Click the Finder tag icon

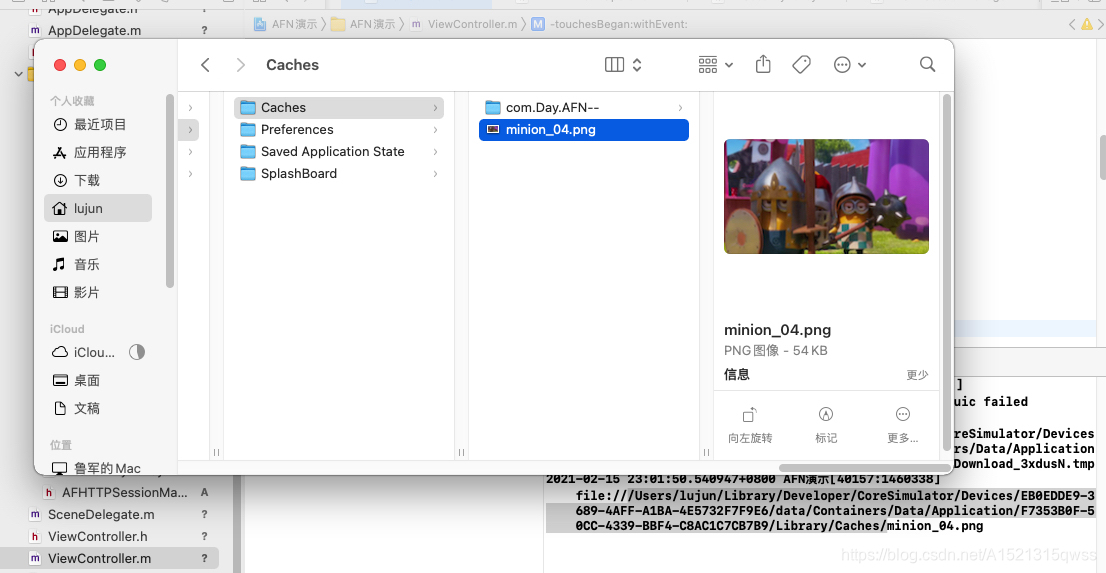pyautogui.click(x=801, y=65)
